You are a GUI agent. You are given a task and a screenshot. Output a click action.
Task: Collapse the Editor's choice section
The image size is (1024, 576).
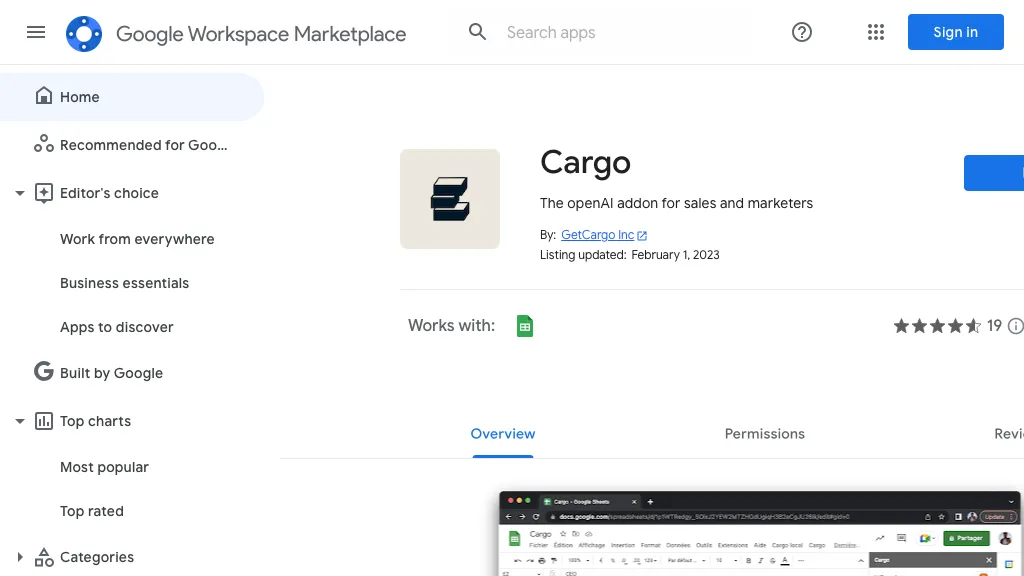[x=19, y=193]
